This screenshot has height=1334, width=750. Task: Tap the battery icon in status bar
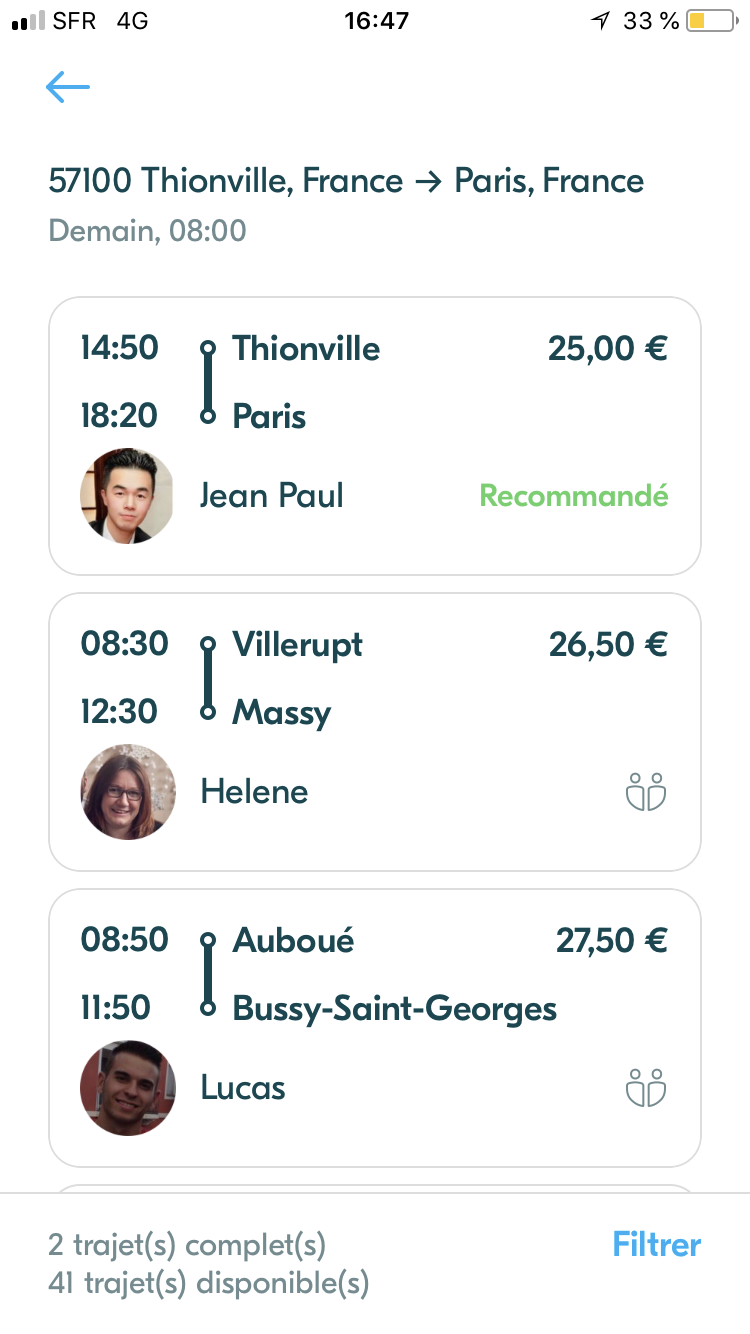click(710, 21)
